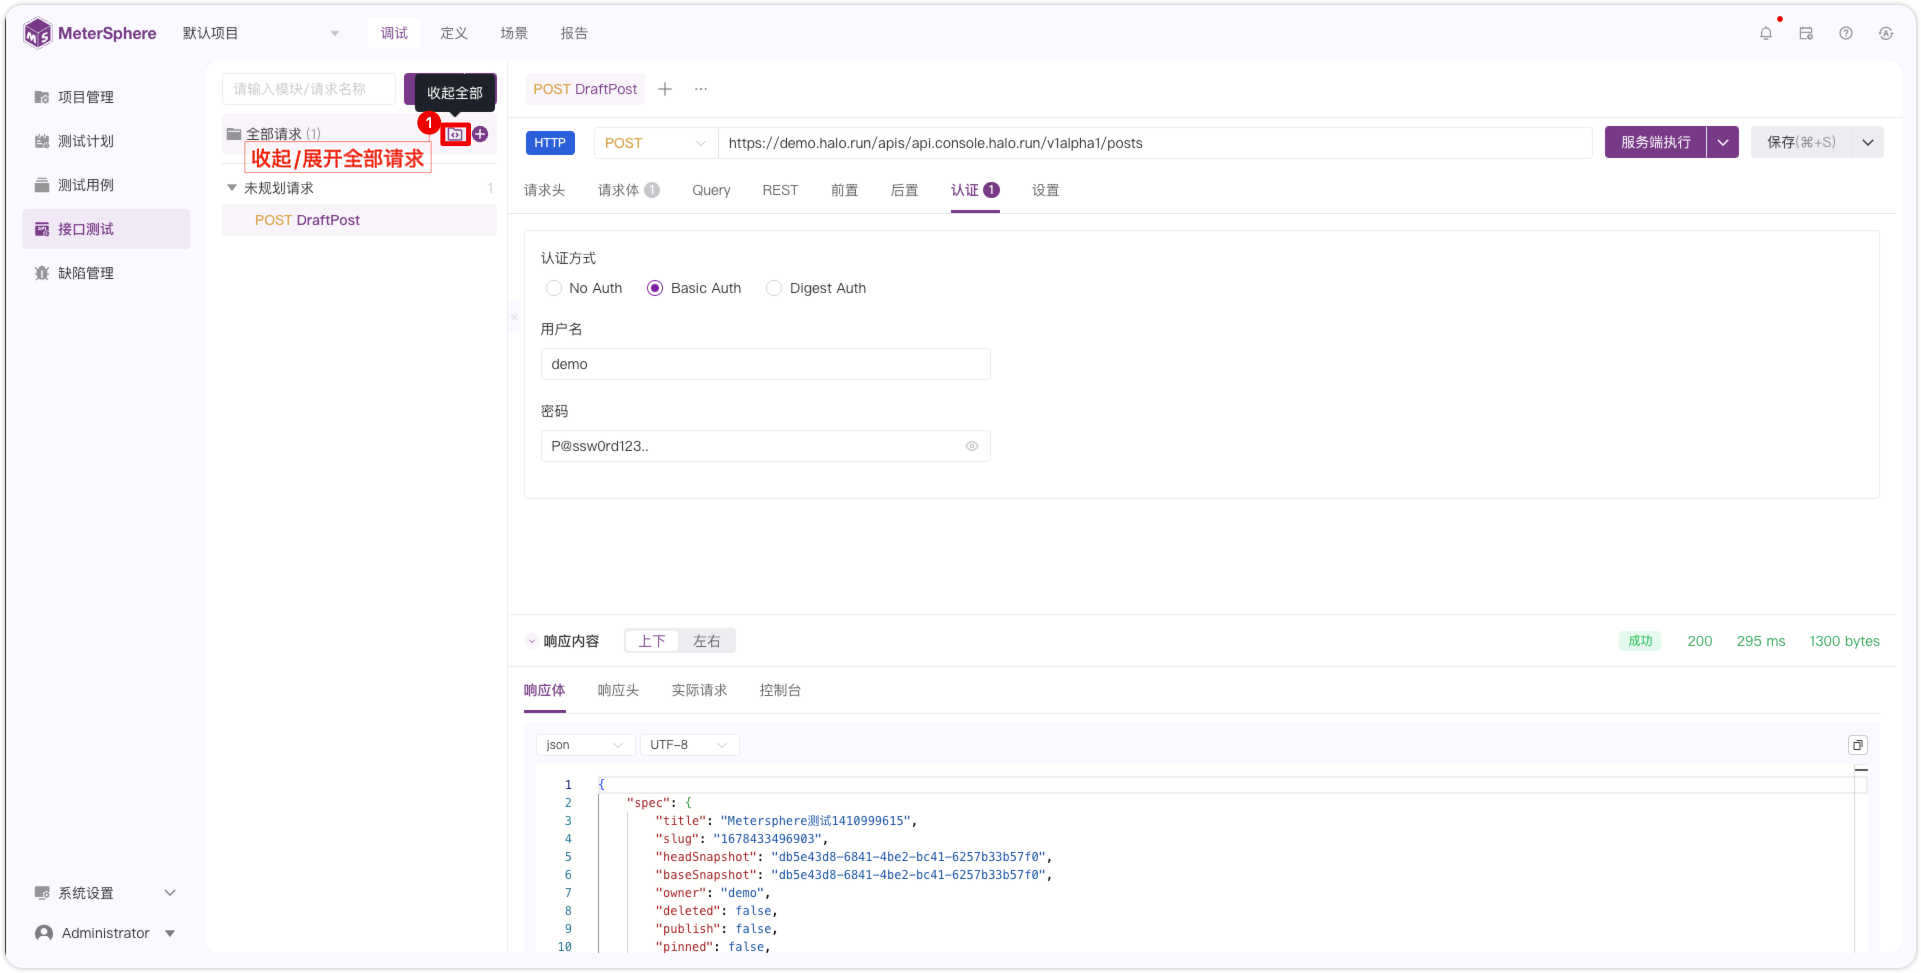Open the notifications bell
This screenshot has height=973, width=1921.
pos(1766,33)
